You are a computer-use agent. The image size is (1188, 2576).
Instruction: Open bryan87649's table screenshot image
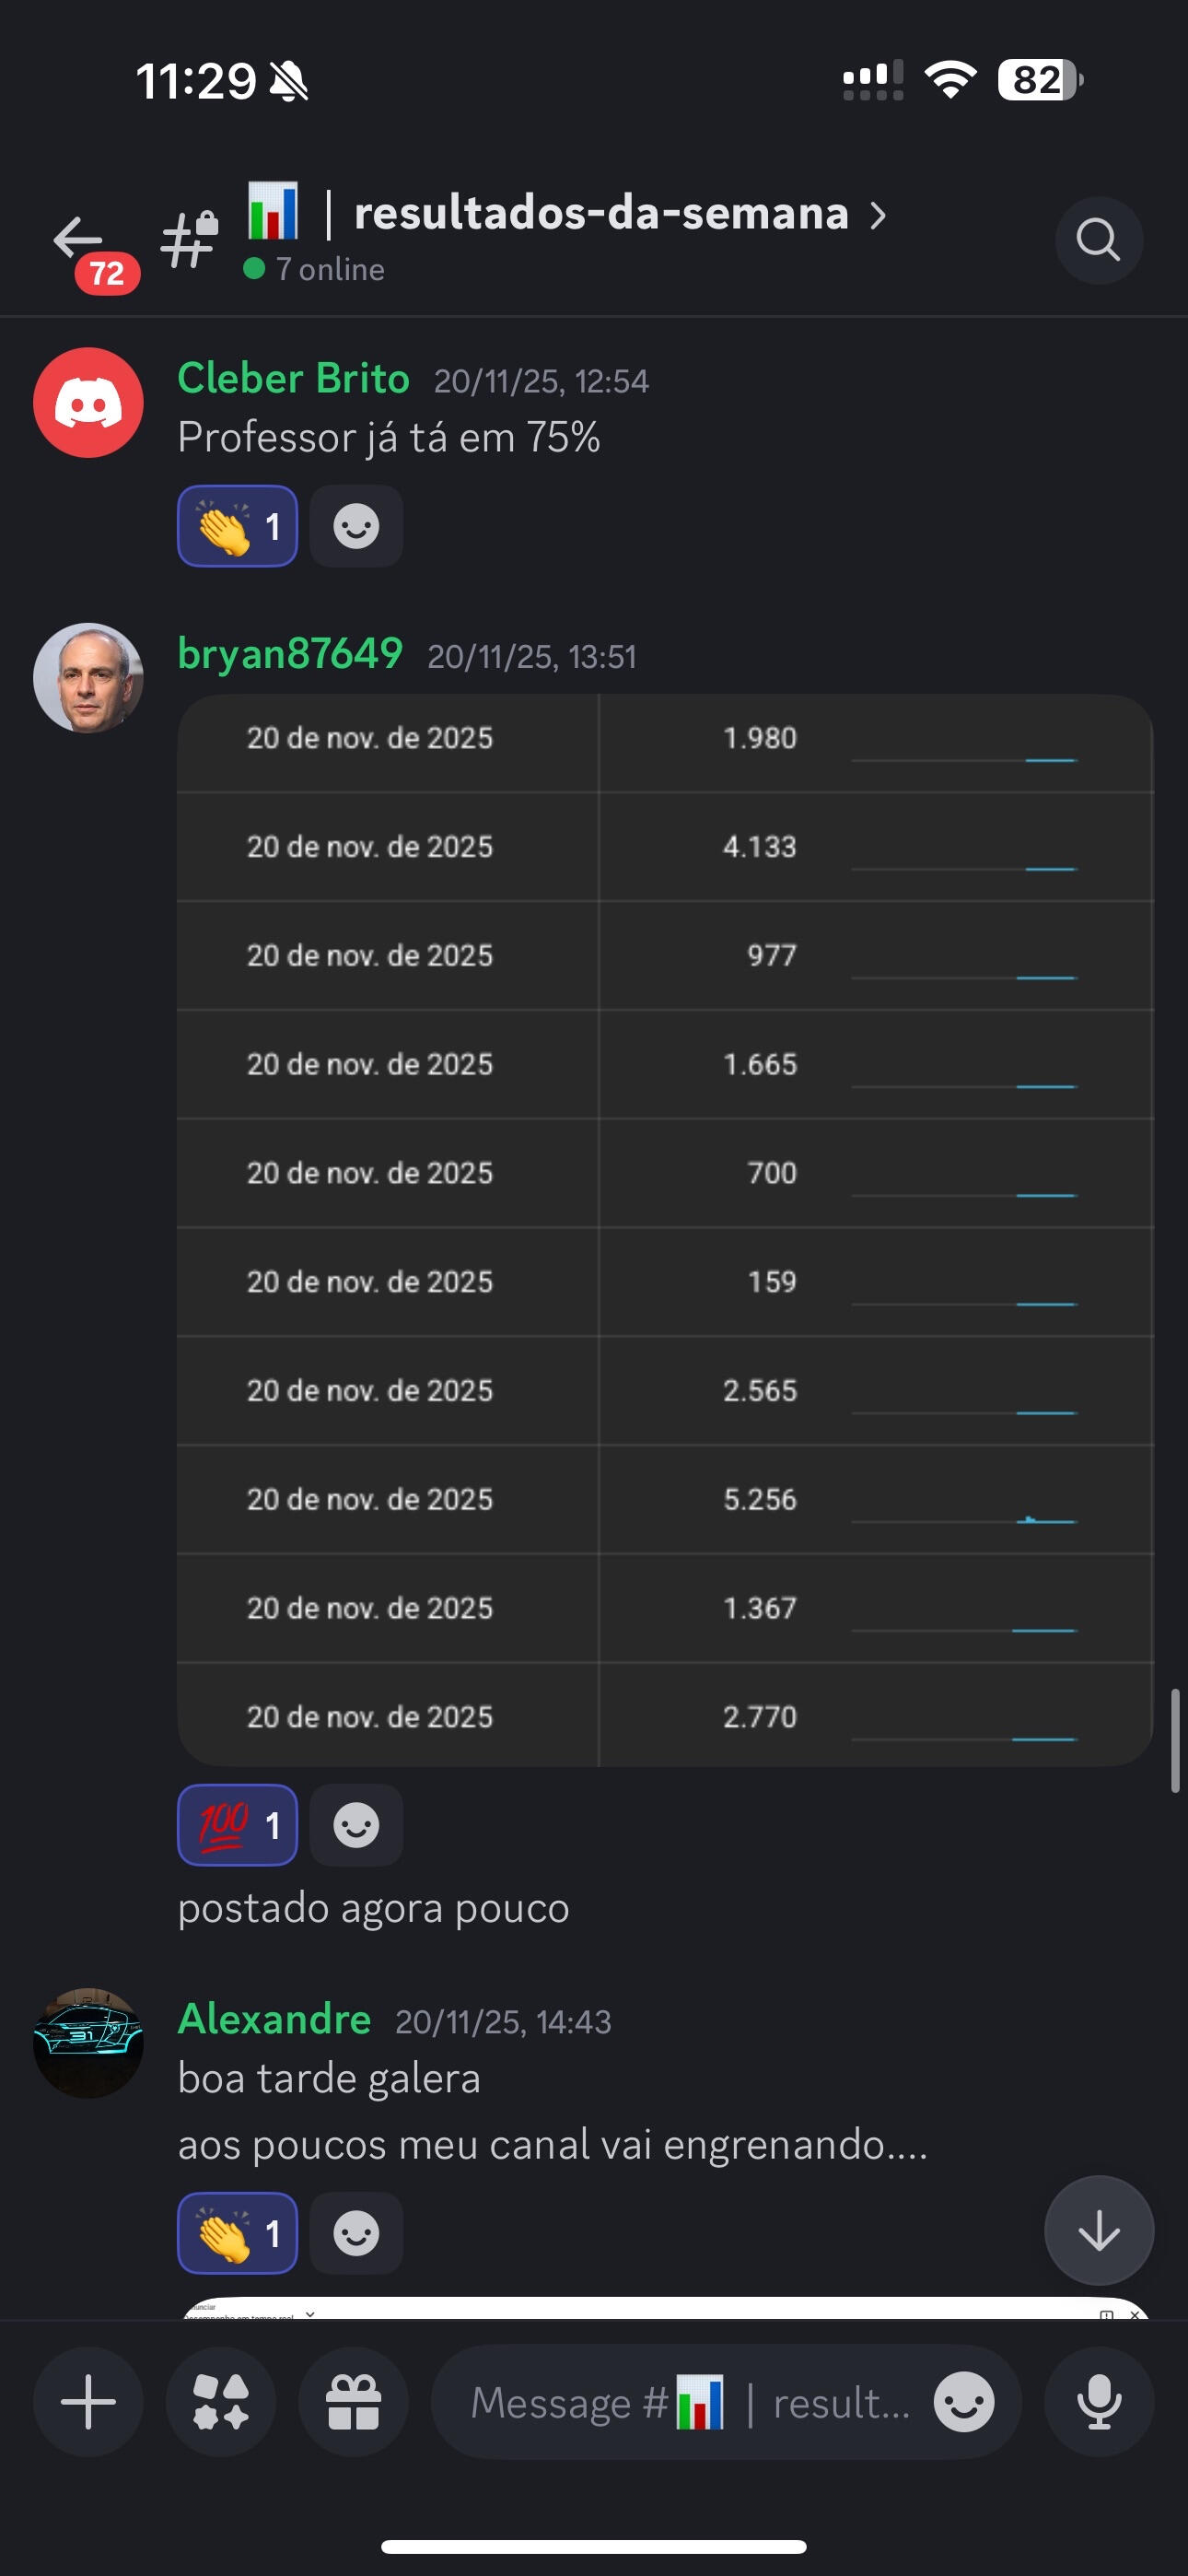coord(665,1230)
